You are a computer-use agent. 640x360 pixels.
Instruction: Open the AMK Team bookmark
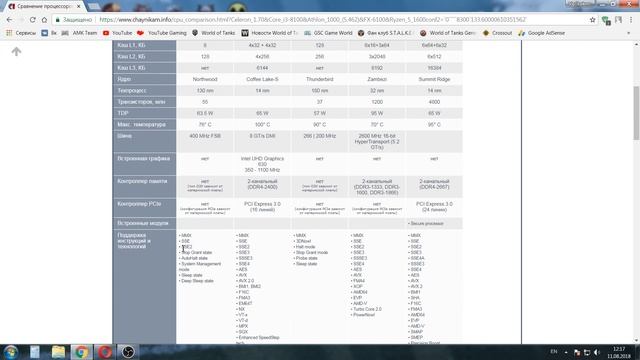tap(79, 33)
